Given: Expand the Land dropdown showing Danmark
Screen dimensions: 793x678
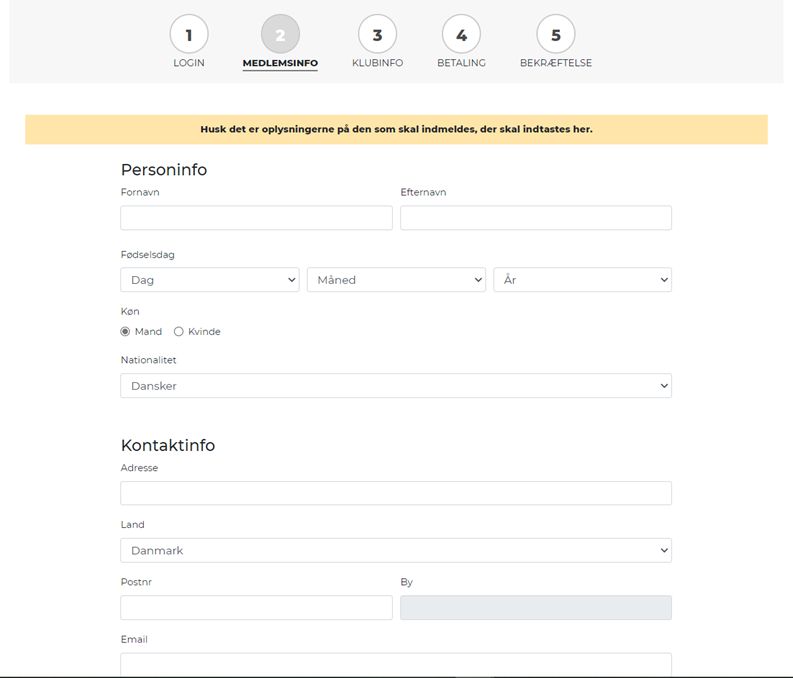Looking at the screenshot, I should pyautogui.click(x=396, y=550).
